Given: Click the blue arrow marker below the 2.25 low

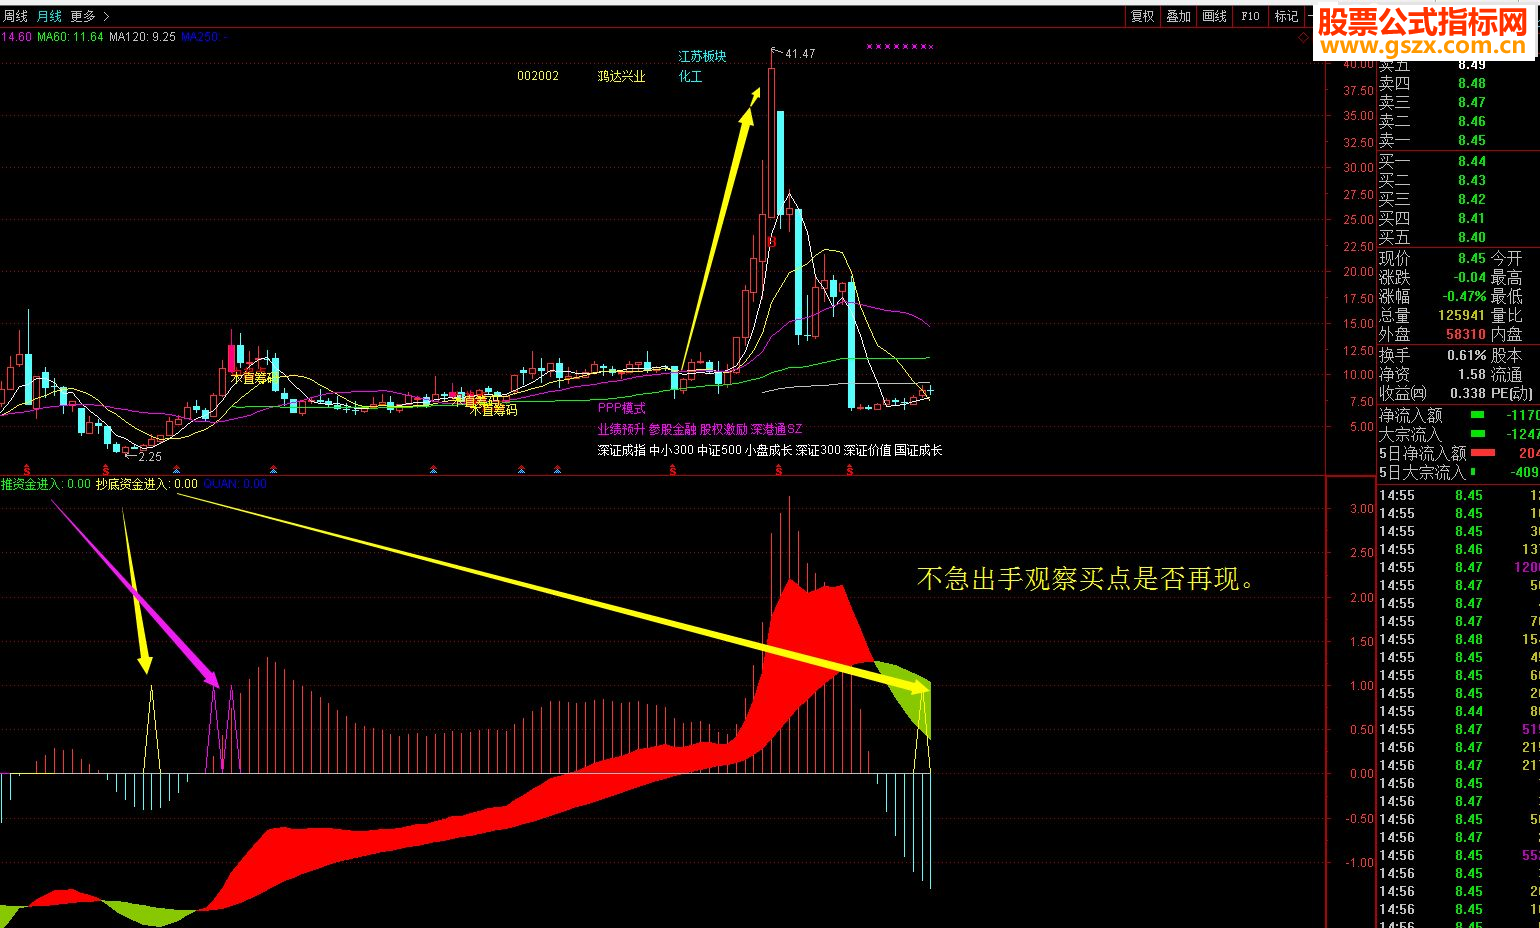Looking at the screenshot, I should point(176,469).
